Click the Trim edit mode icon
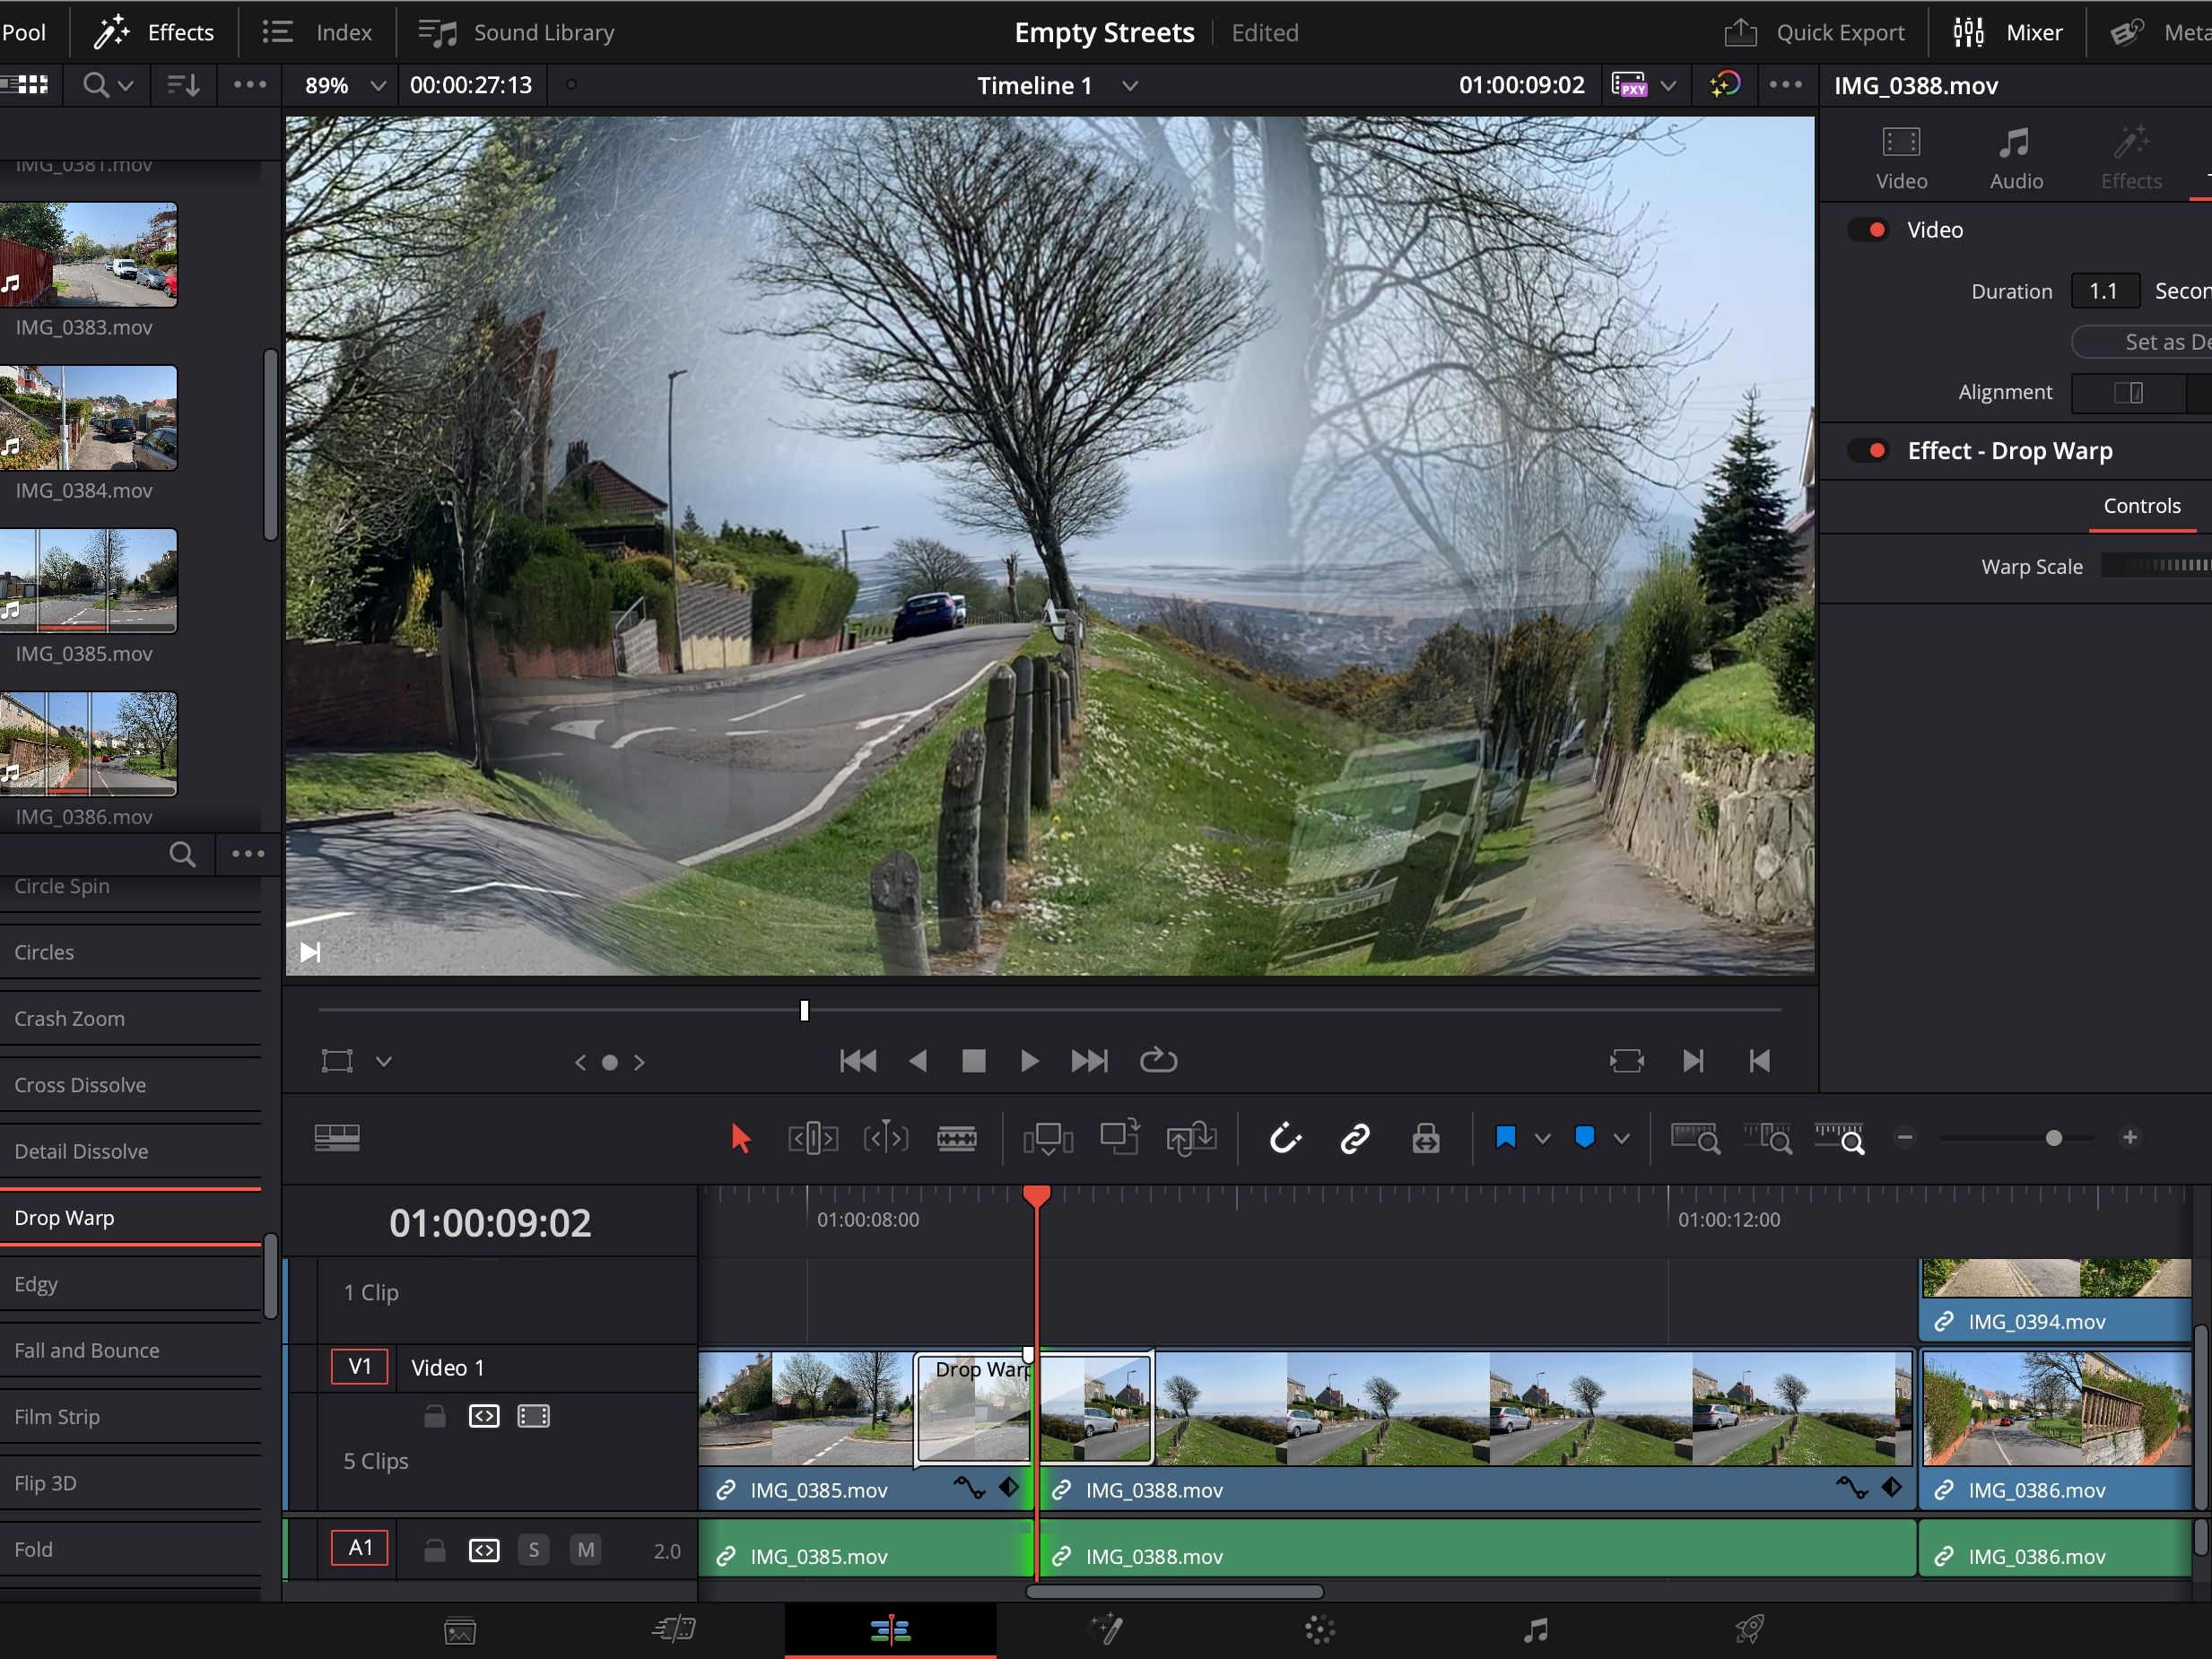 click(813, 1138)
